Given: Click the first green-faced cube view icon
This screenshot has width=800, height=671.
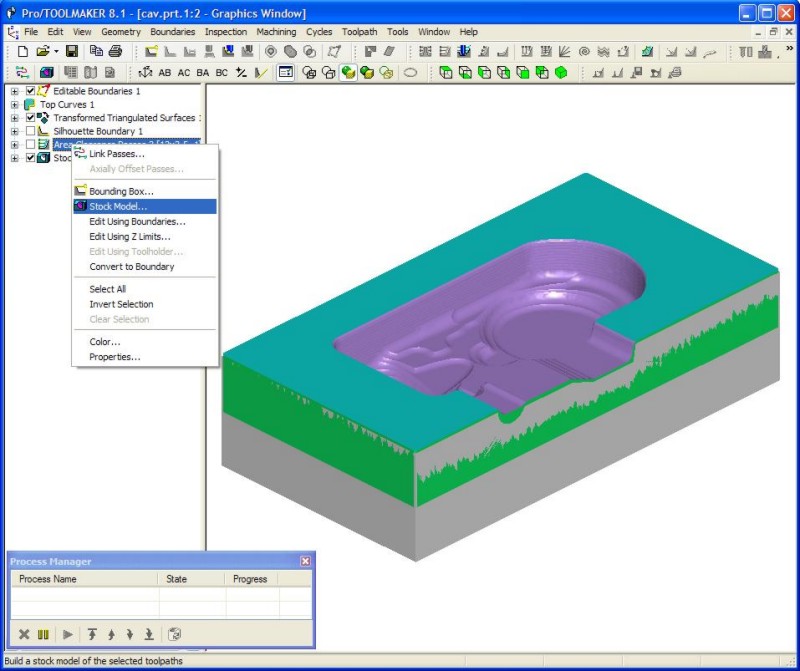Looking at the screenshot, I should point(445,72).
